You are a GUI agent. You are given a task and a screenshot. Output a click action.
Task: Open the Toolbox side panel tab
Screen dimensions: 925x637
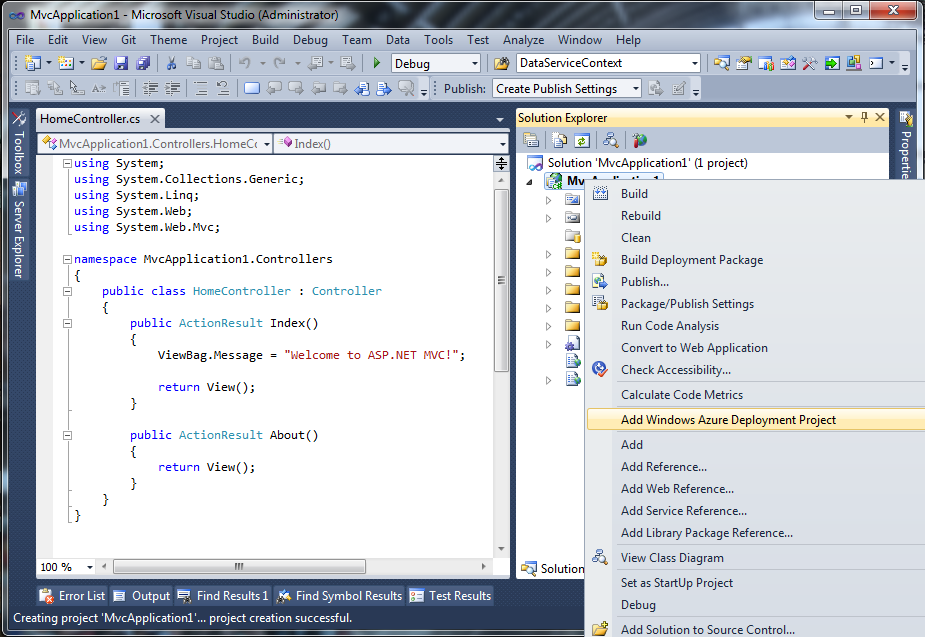point(18,143)
